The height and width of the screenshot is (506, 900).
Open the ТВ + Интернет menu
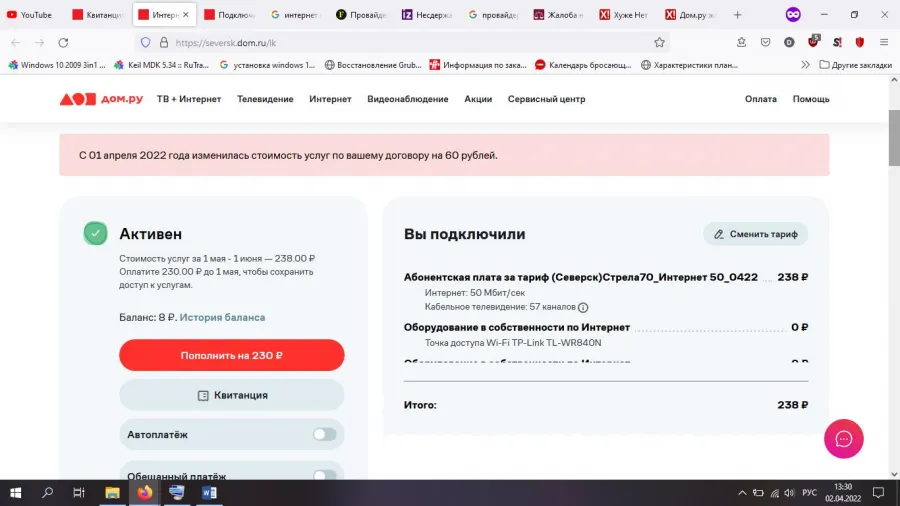(189, 99)
